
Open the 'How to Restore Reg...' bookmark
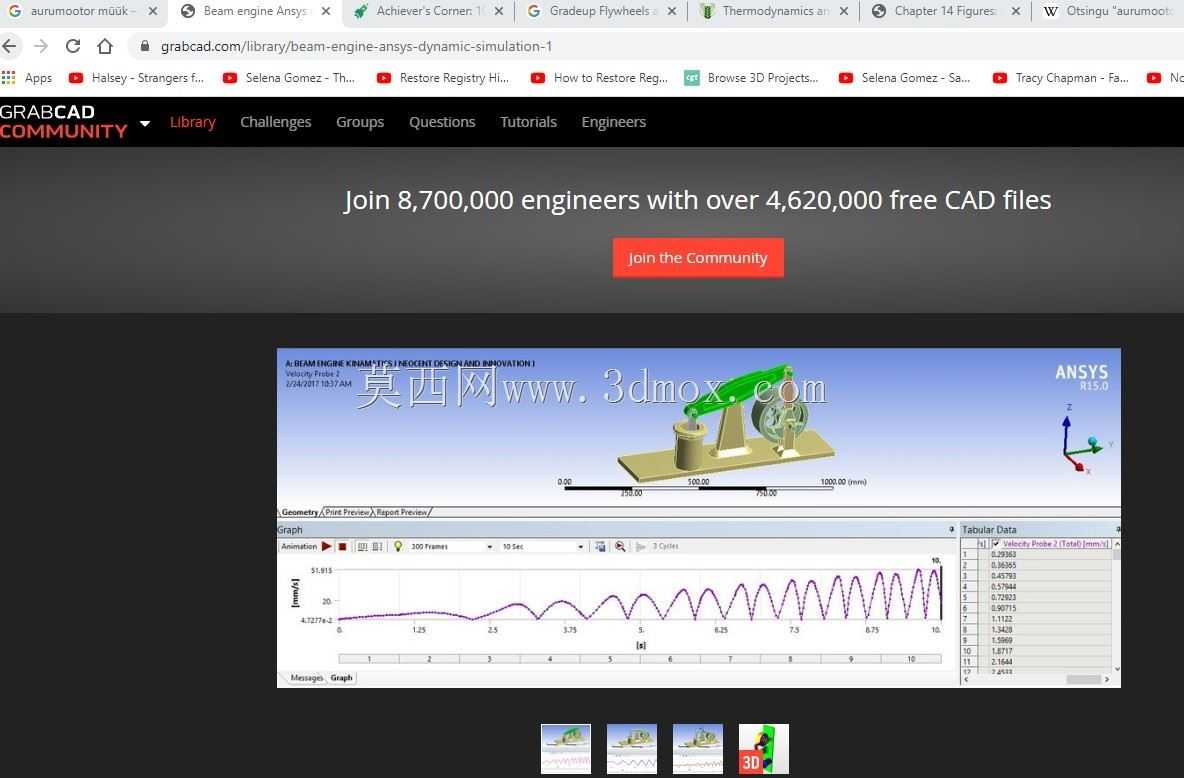[599, 77]
